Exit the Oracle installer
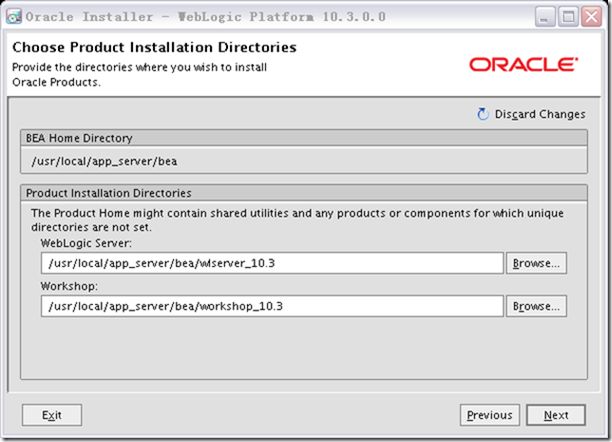Image resolution: width=612 pixels, height=442 pixels. (52, 415)
